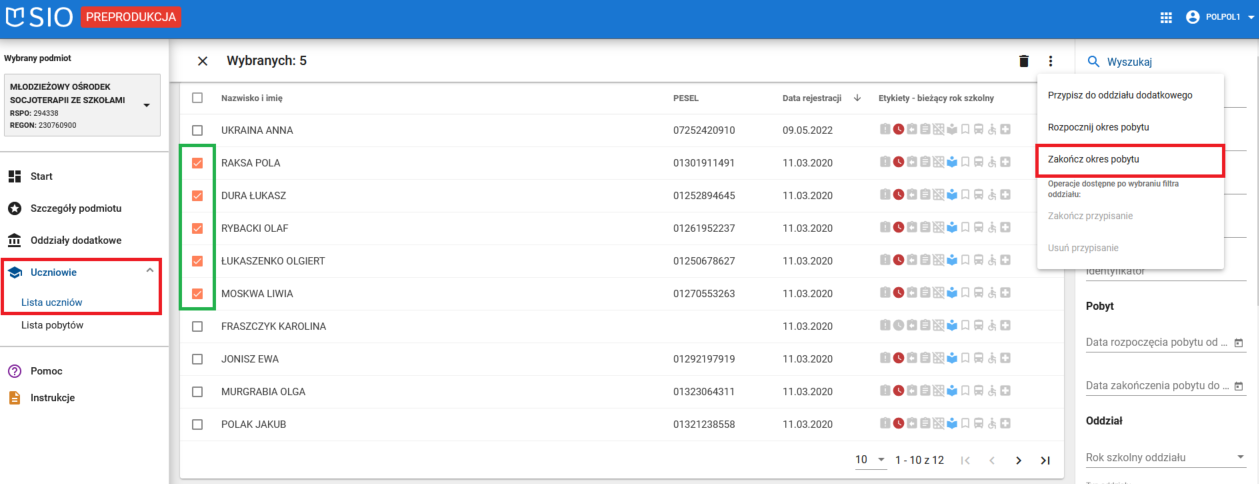
Task: Open Lista pobytów in the sidebar
Action: click(51, 325)
